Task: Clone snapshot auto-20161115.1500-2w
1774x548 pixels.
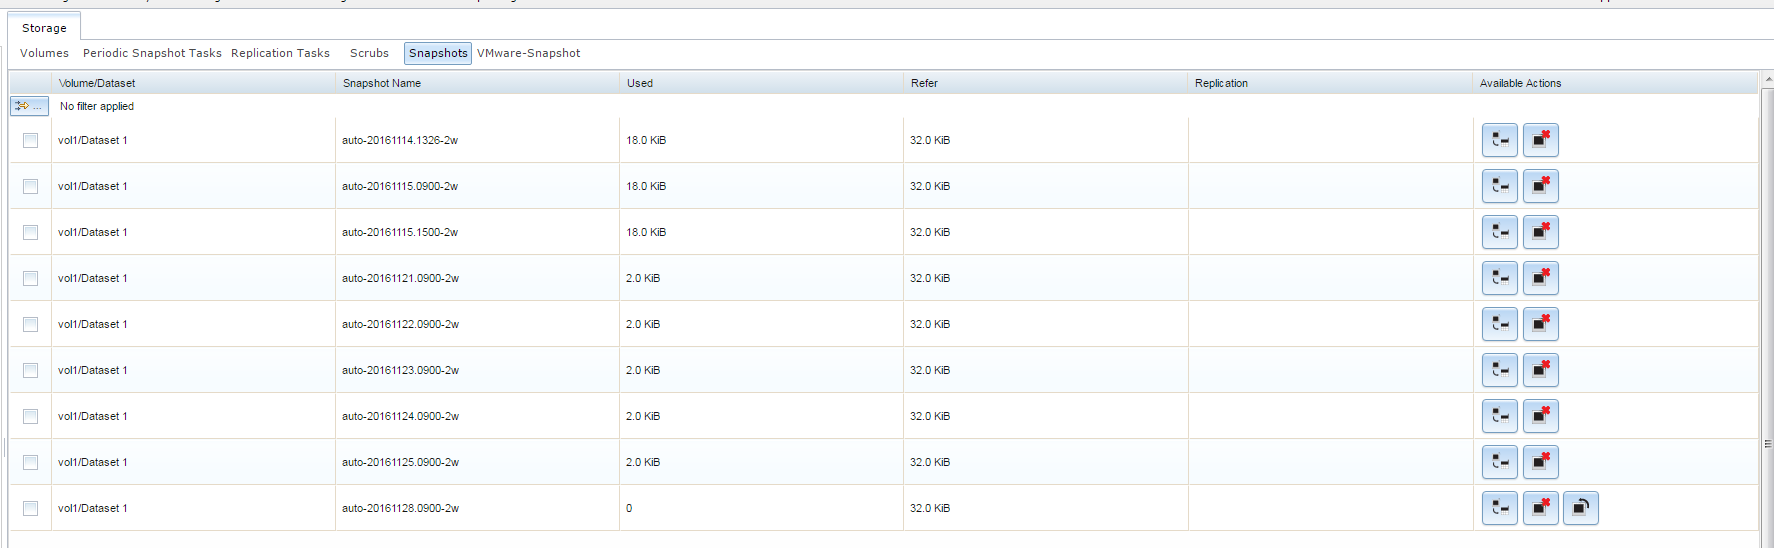Action: 1499,232
